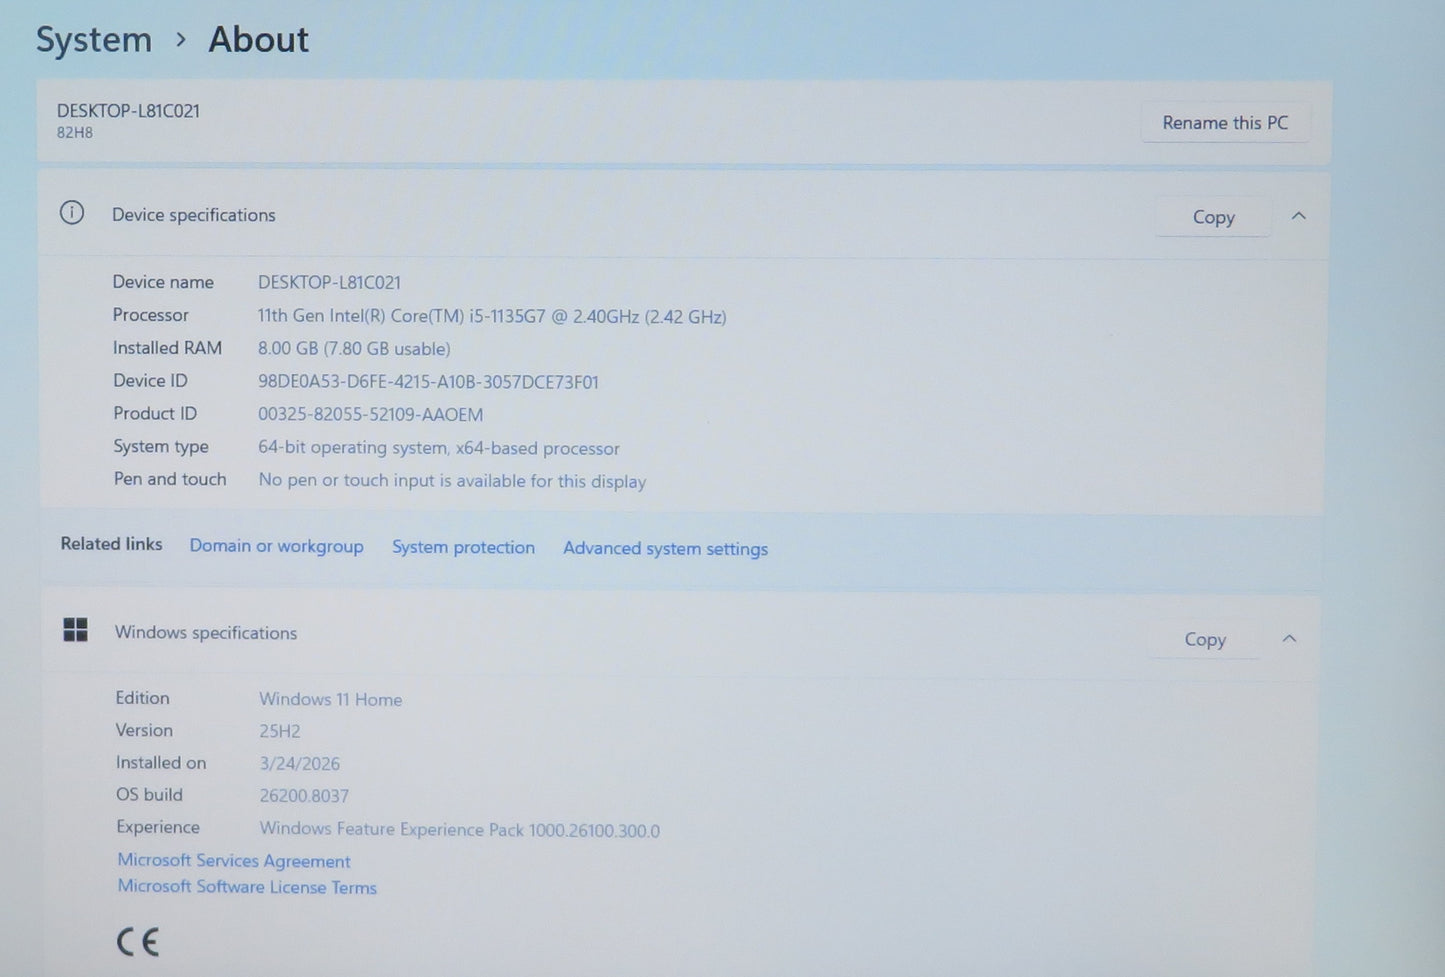Image resolution: width=1445 pixels, height=977 pixels.
Task: Click the breadcrumb arrow between System and About
Action: pyautogui.click(x=181, y=40)
